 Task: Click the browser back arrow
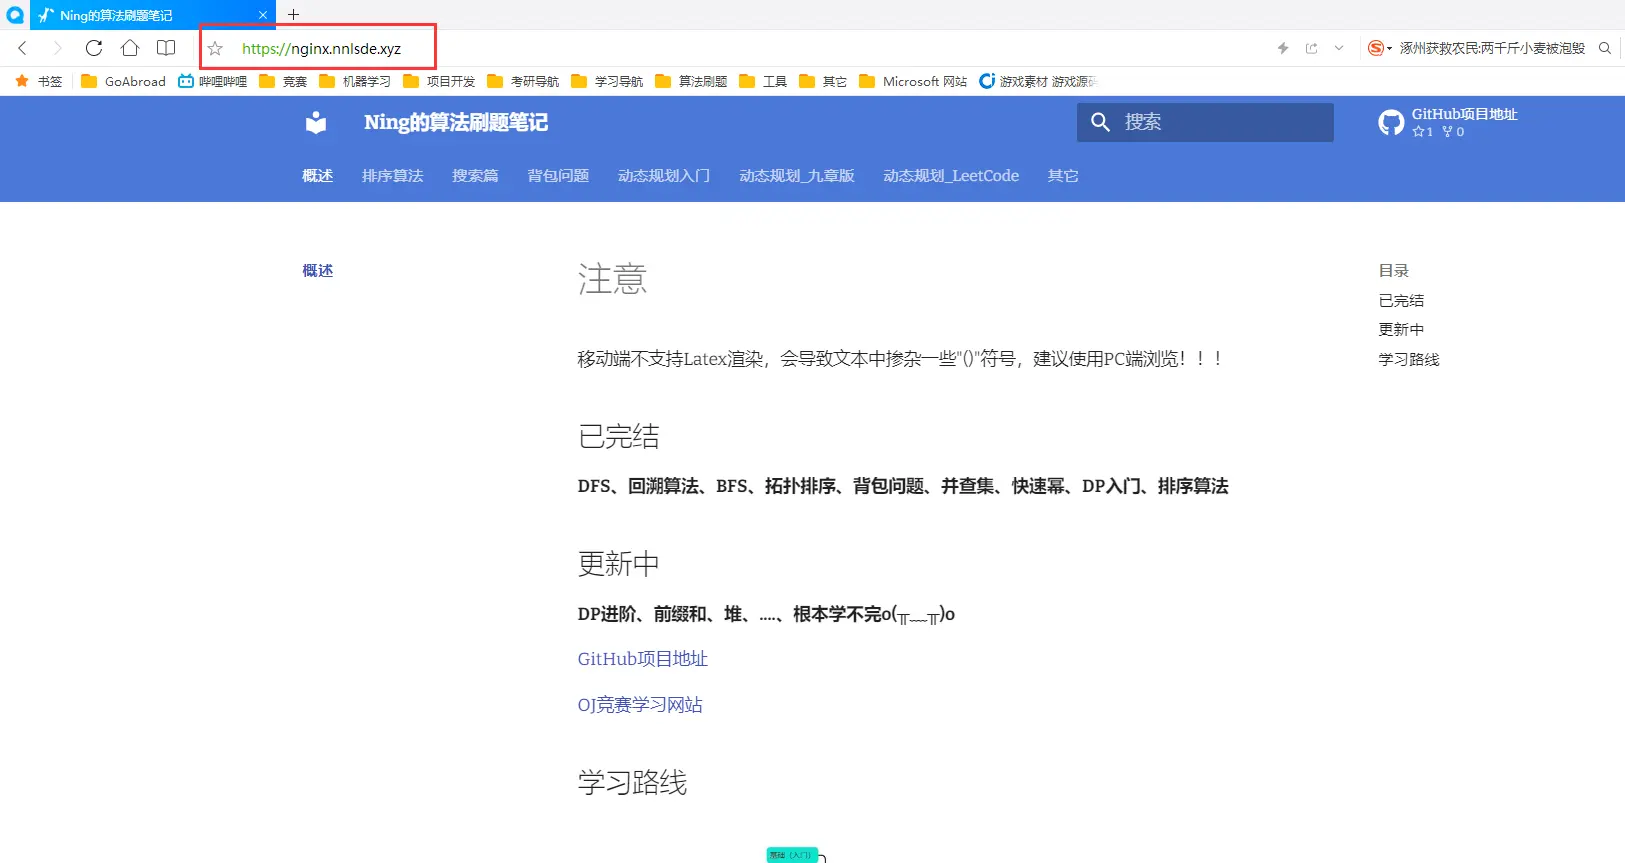point(22,48)
